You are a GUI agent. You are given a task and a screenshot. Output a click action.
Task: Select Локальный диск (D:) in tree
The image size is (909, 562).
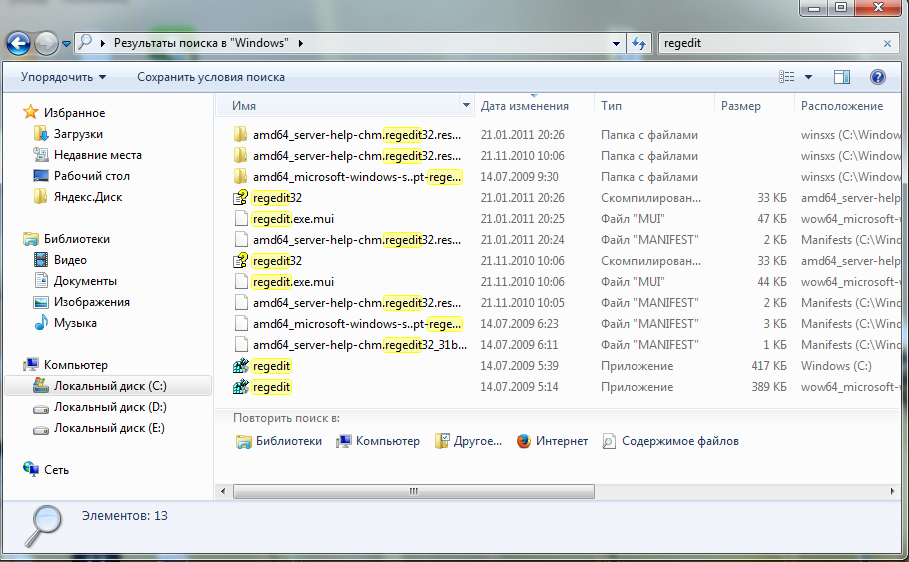tap(110, 407)
